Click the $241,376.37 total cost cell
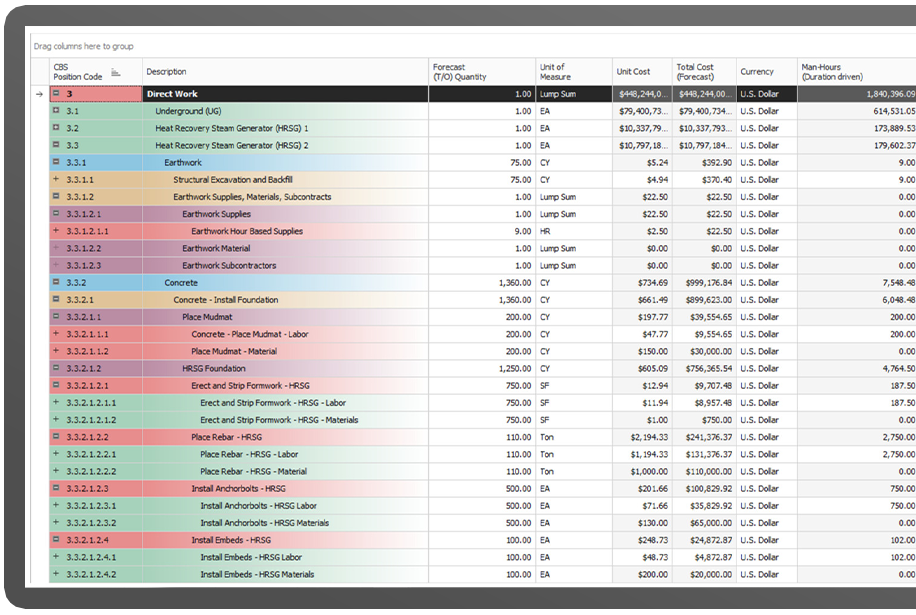The height and width of the screenshot is (615, 916). (x=704, y=437)
